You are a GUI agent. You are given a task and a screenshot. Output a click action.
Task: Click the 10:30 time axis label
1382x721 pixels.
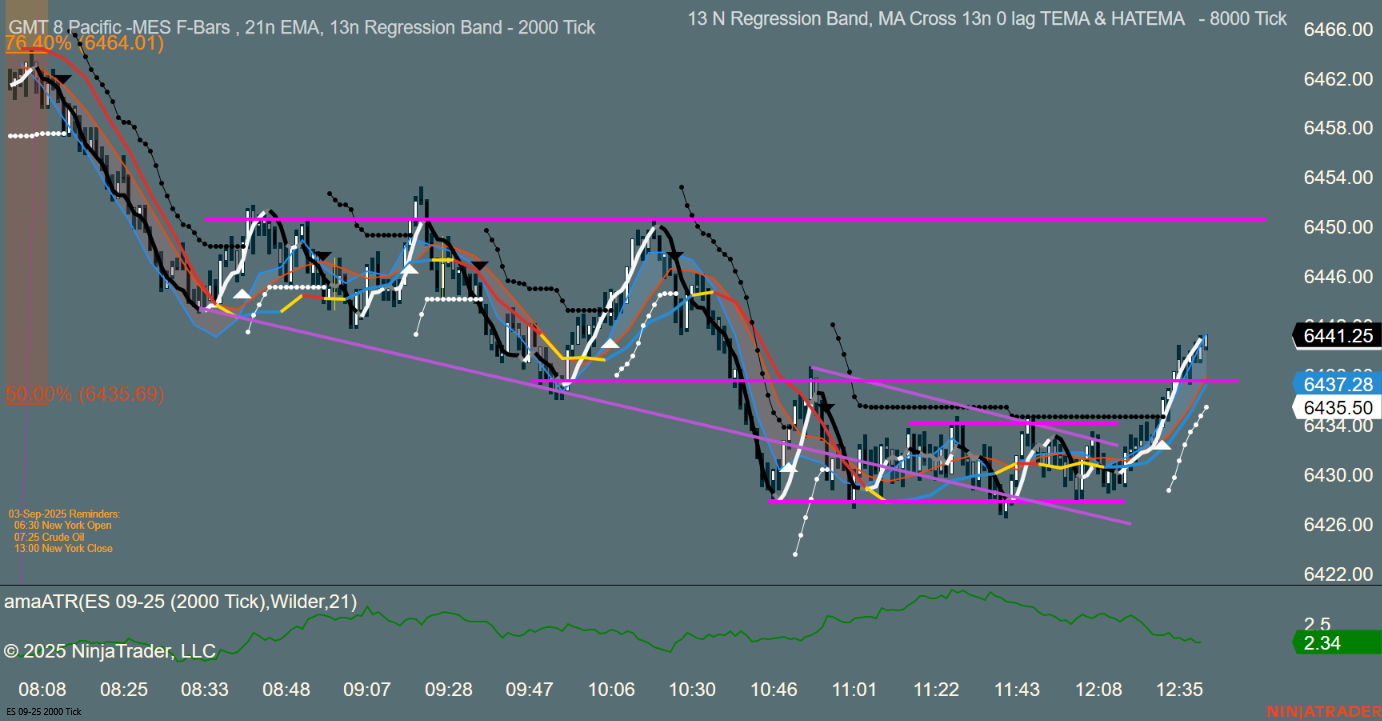coord(692,690)
